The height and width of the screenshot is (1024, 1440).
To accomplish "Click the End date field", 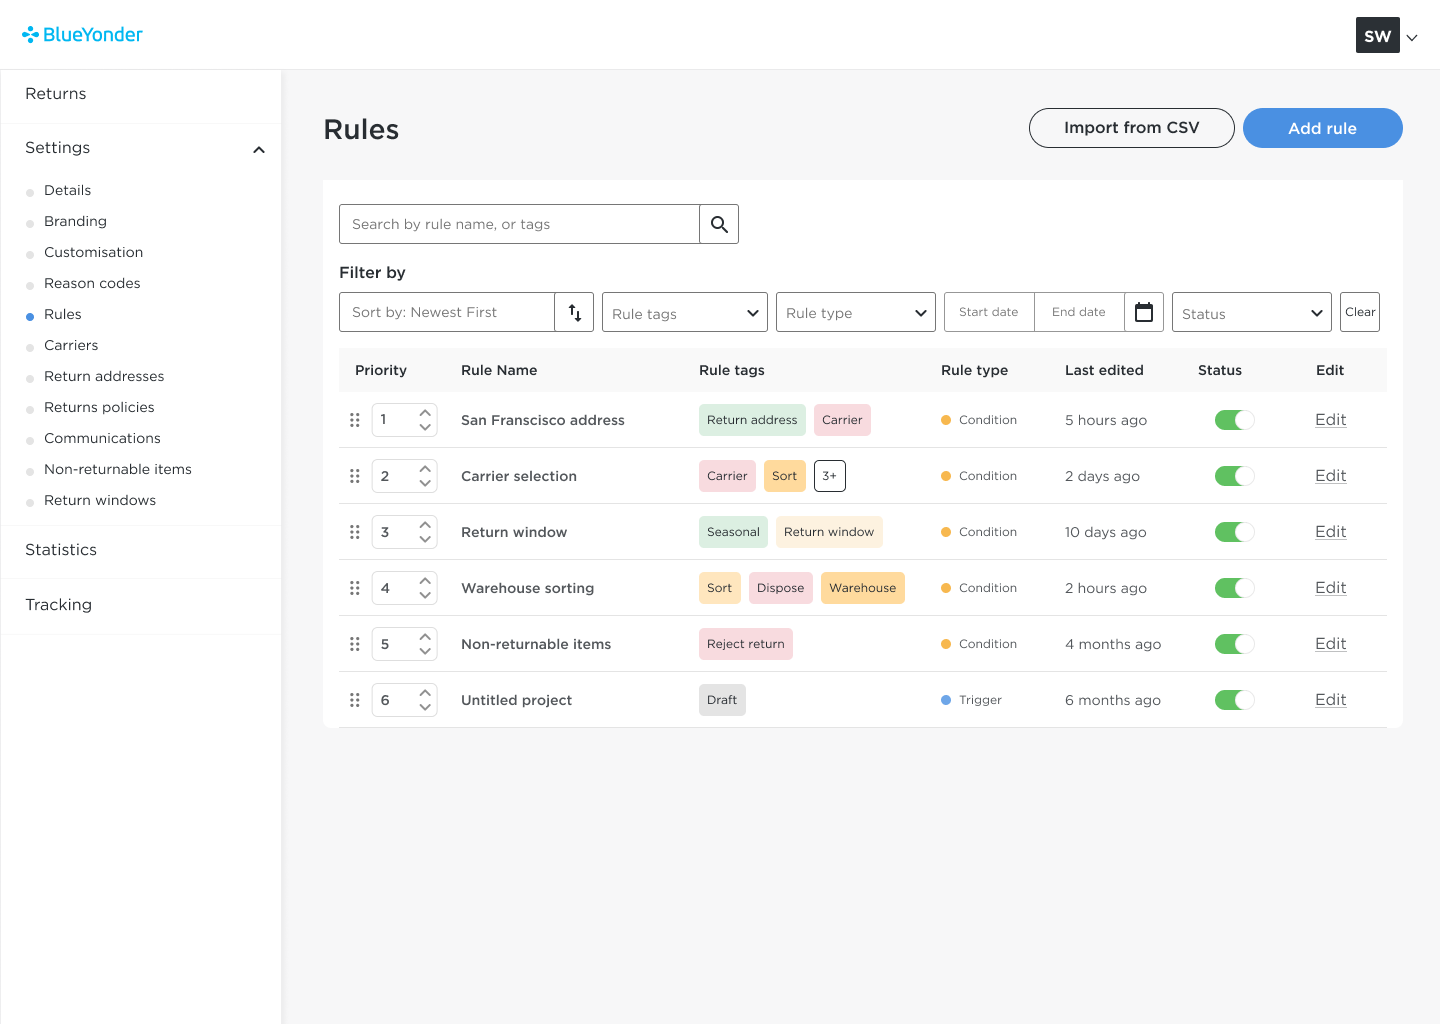I will tap(1079, 312).
